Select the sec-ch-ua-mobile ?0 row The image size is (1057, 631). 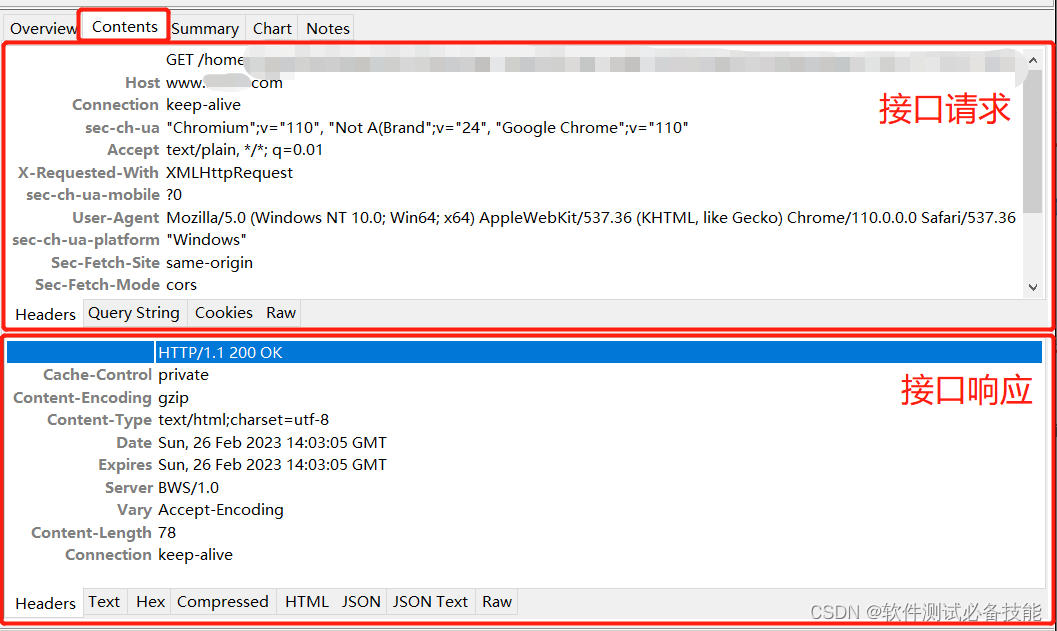point(514,195)
